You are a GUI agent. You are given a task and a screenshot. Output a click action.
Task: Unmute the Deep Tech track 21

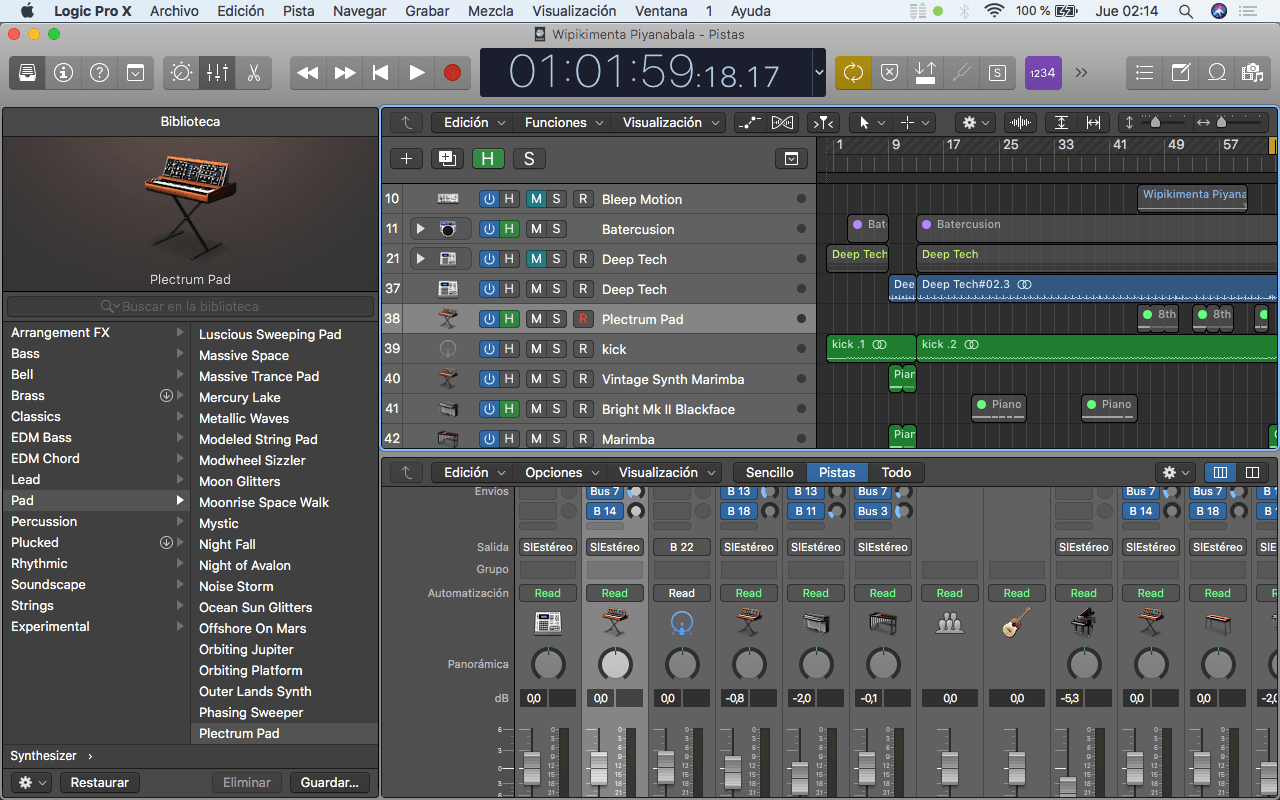(536, 259)
